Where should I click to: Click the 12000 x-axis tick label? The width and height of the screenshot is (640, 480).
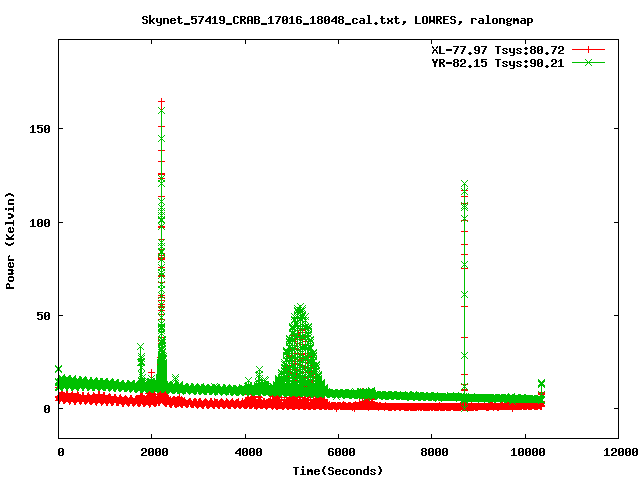pyautogui.click(x=621, y=452)
